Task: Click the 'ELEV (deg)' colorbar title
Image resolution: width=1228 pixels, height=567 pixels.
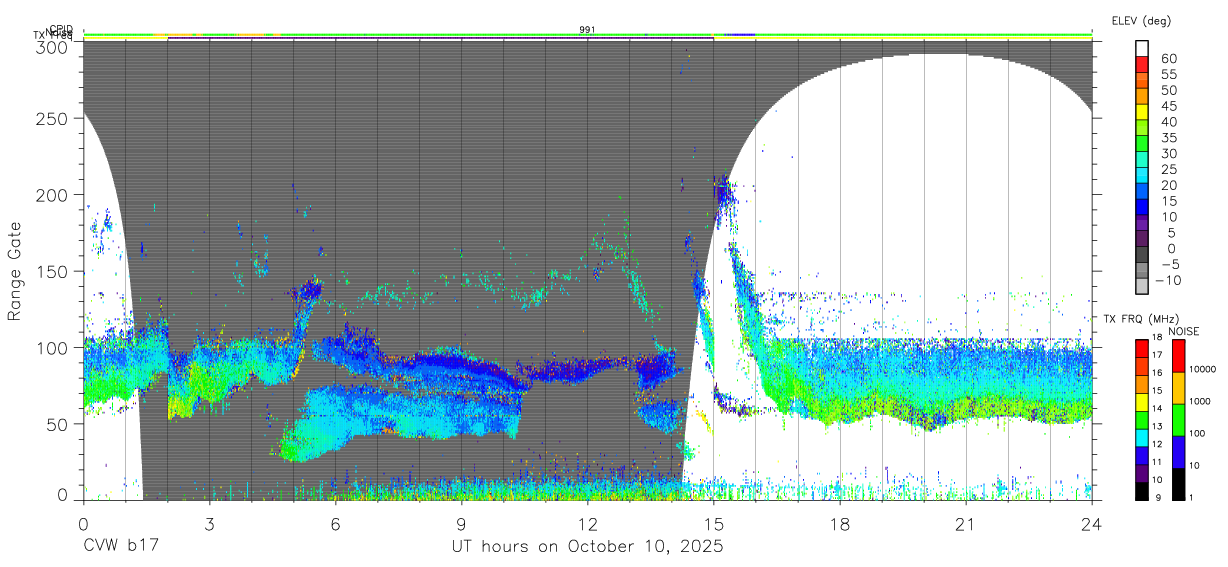Action: pyautogui.click(x=1141, y=21)
